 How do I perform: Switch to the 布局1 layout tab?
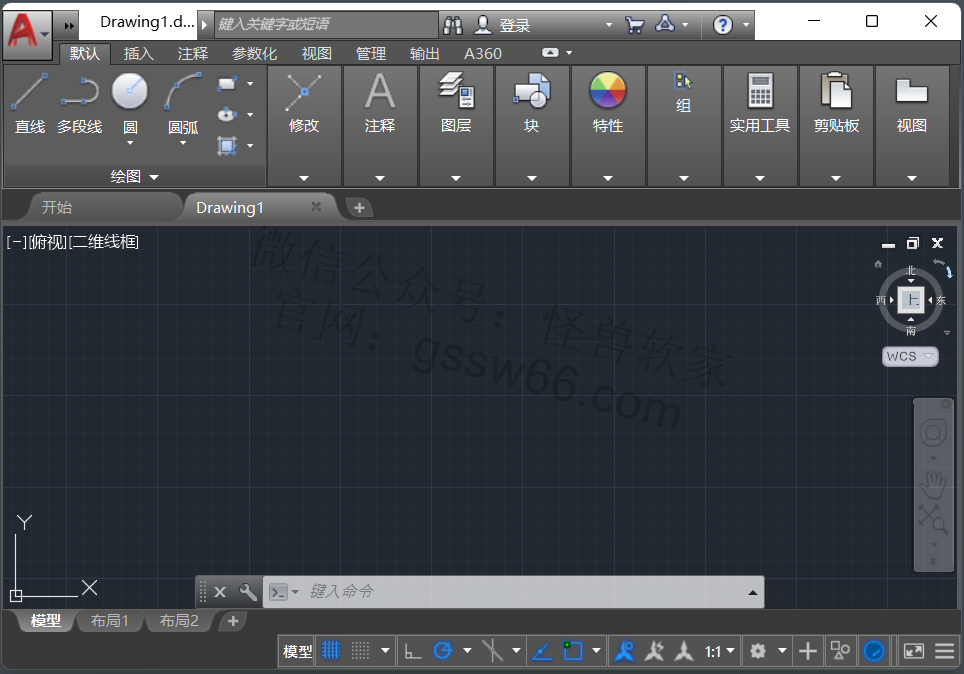click(x=110, y=621)
